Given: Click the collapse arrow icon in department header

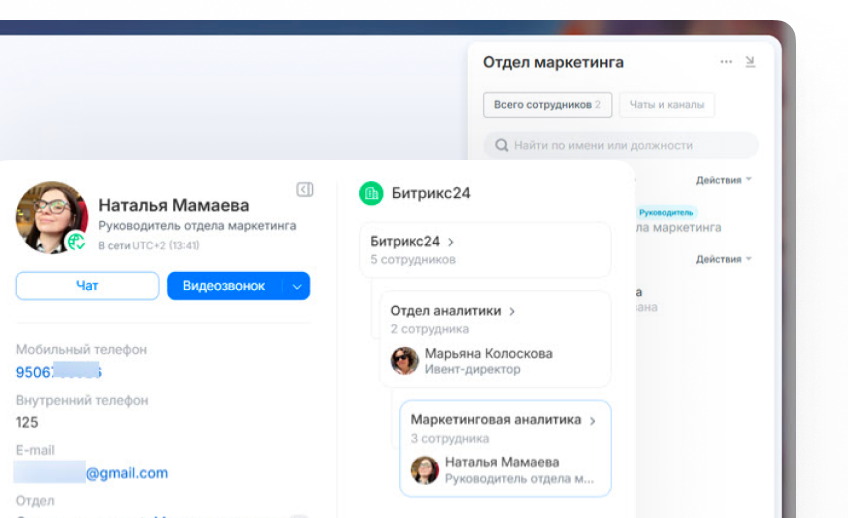Looking at the screenshot, I should click(751, 62).
